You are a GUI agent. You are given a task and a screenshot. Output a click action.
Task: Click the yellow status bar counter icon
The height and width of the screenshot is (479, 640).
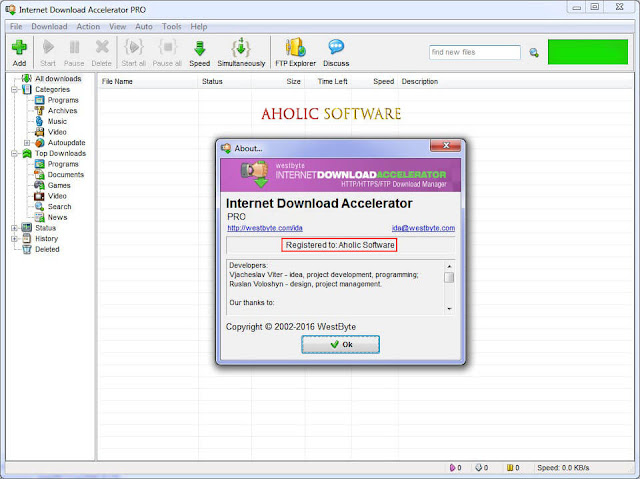(510, 468)
